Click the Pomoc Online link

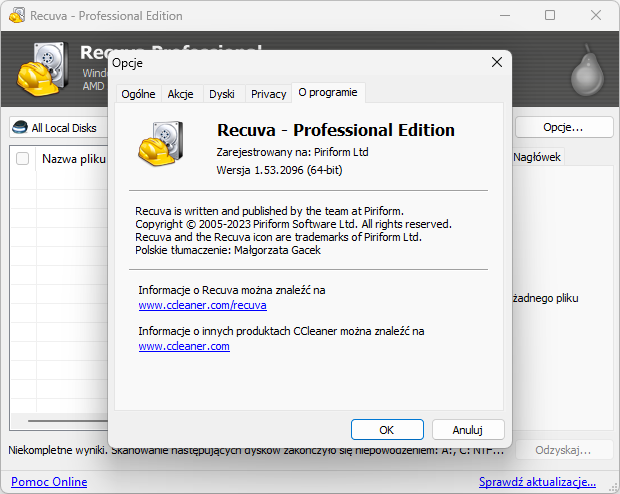pyautogui.click(x=49, y=482)
